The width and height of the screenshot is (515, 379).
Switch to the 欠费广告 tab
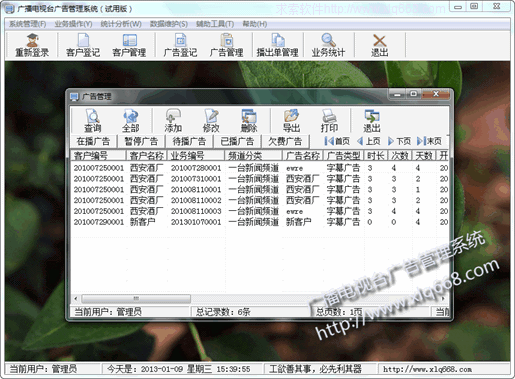click(x=285, y=141)
